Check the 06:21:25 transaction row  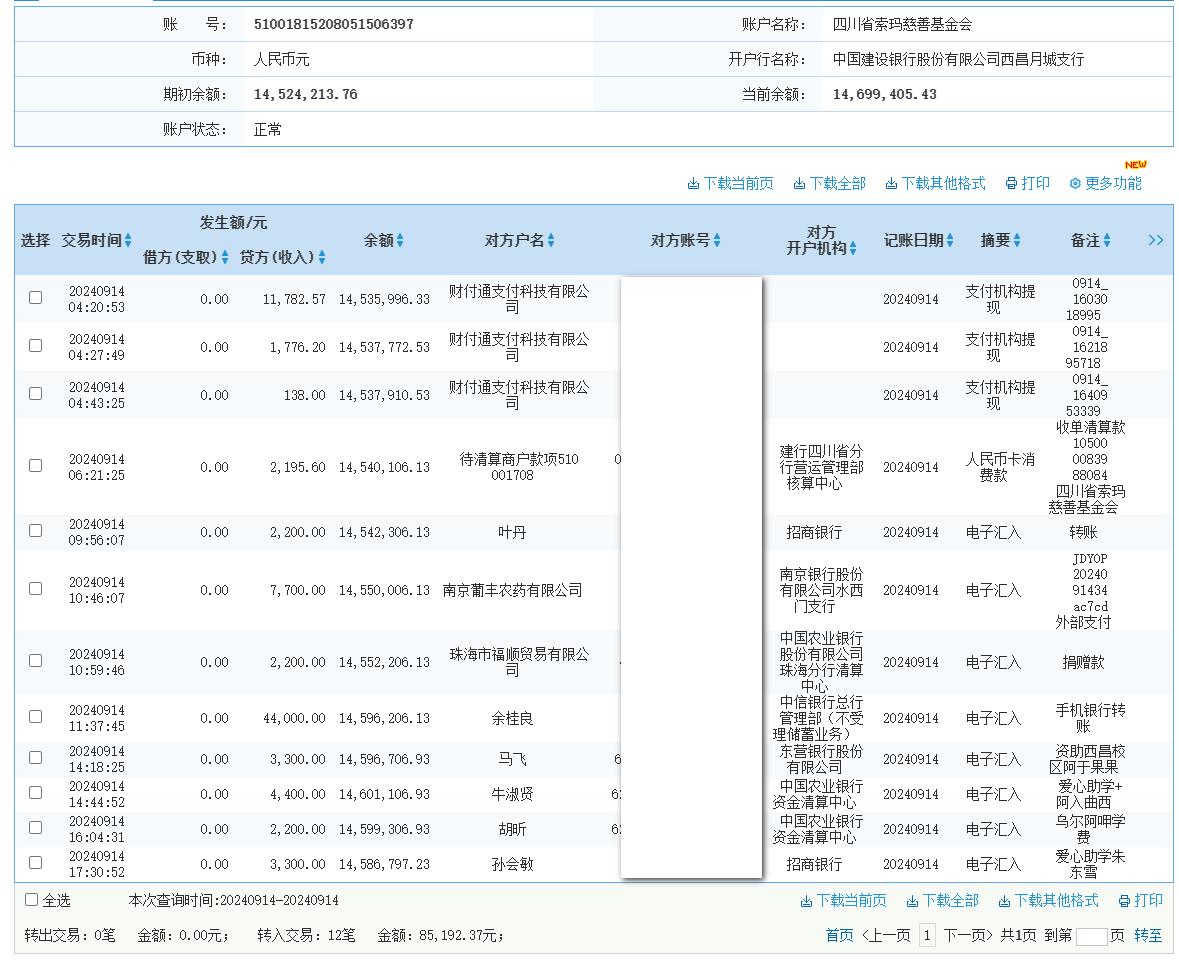point(35,466)
